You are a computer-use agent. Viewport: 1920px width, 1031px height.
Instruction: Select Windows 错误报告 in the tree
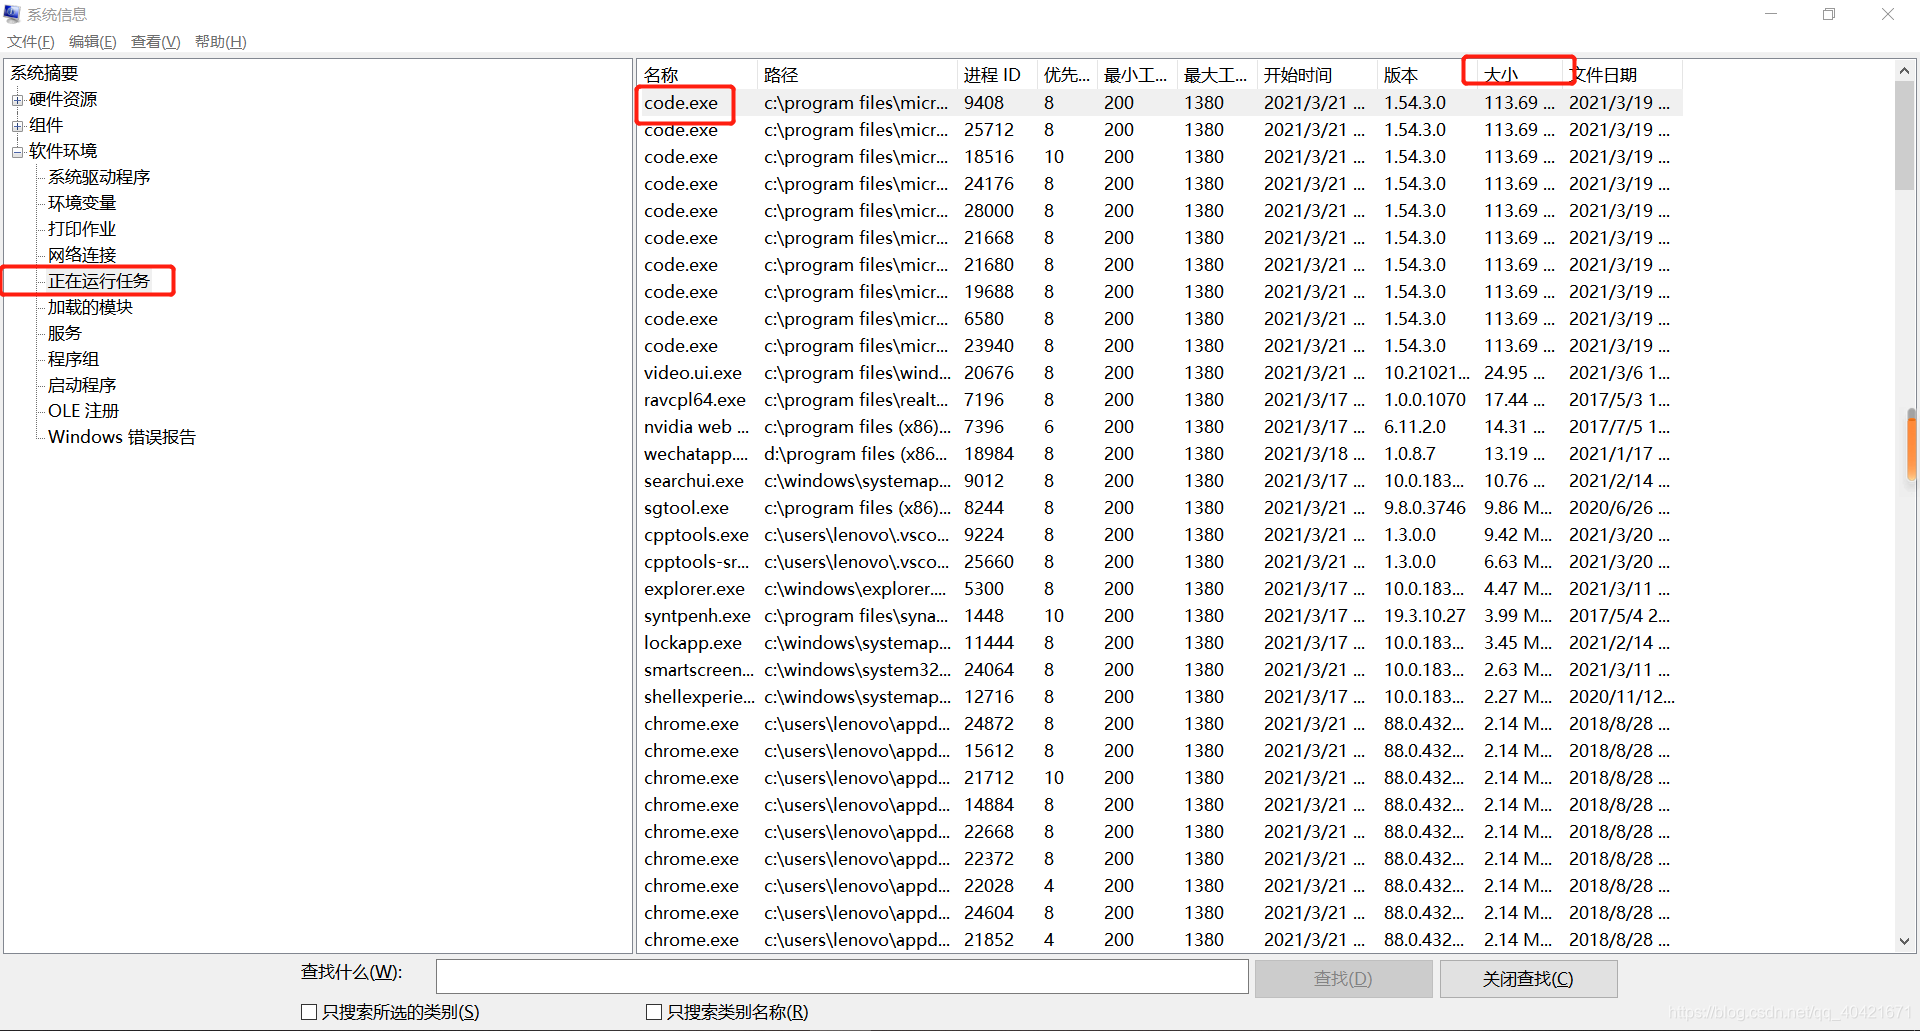tap(122, 437)
